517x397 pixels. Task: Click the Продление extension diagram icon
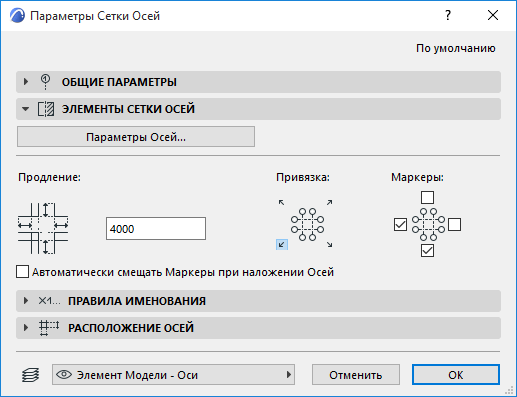coord(43,228)
